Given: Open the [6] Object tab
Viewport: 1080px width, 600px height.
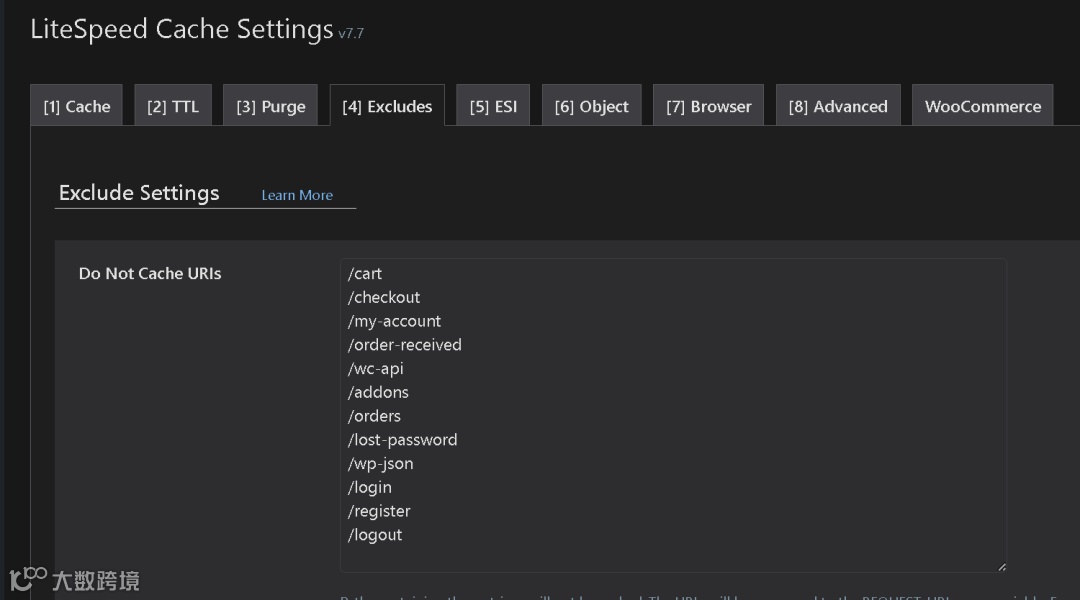Looking at the screenshot, I should click(591, 106).
